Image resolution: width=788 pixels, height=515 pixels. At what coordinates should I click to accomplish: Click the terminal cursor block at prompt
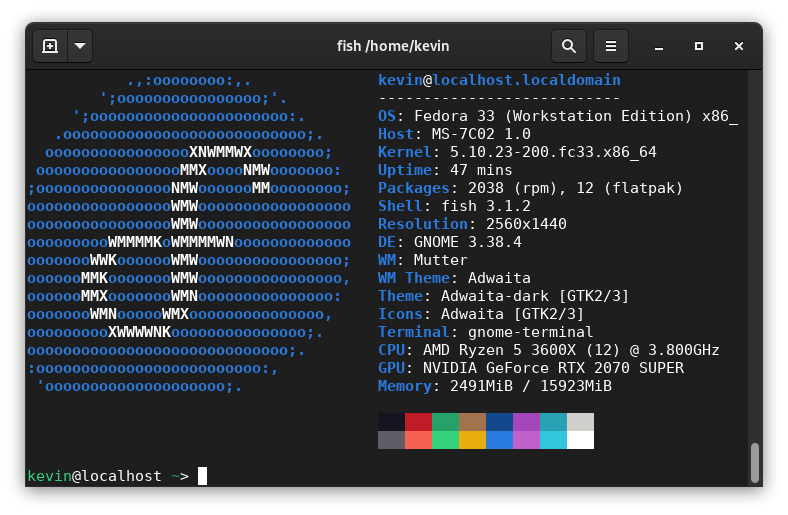(202, 476)
